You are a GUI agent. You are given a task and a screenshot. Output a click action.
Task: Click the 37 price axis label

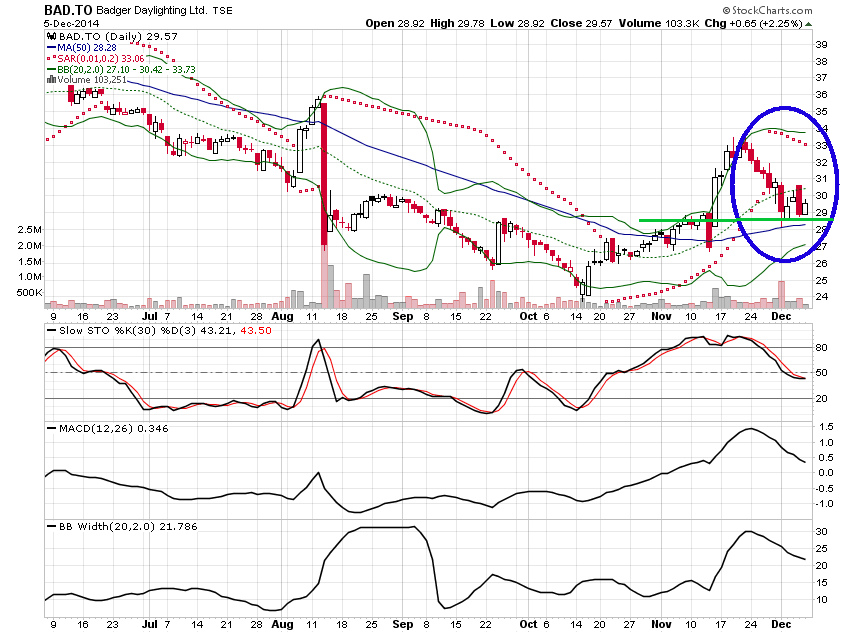click(x=821, y=78)
